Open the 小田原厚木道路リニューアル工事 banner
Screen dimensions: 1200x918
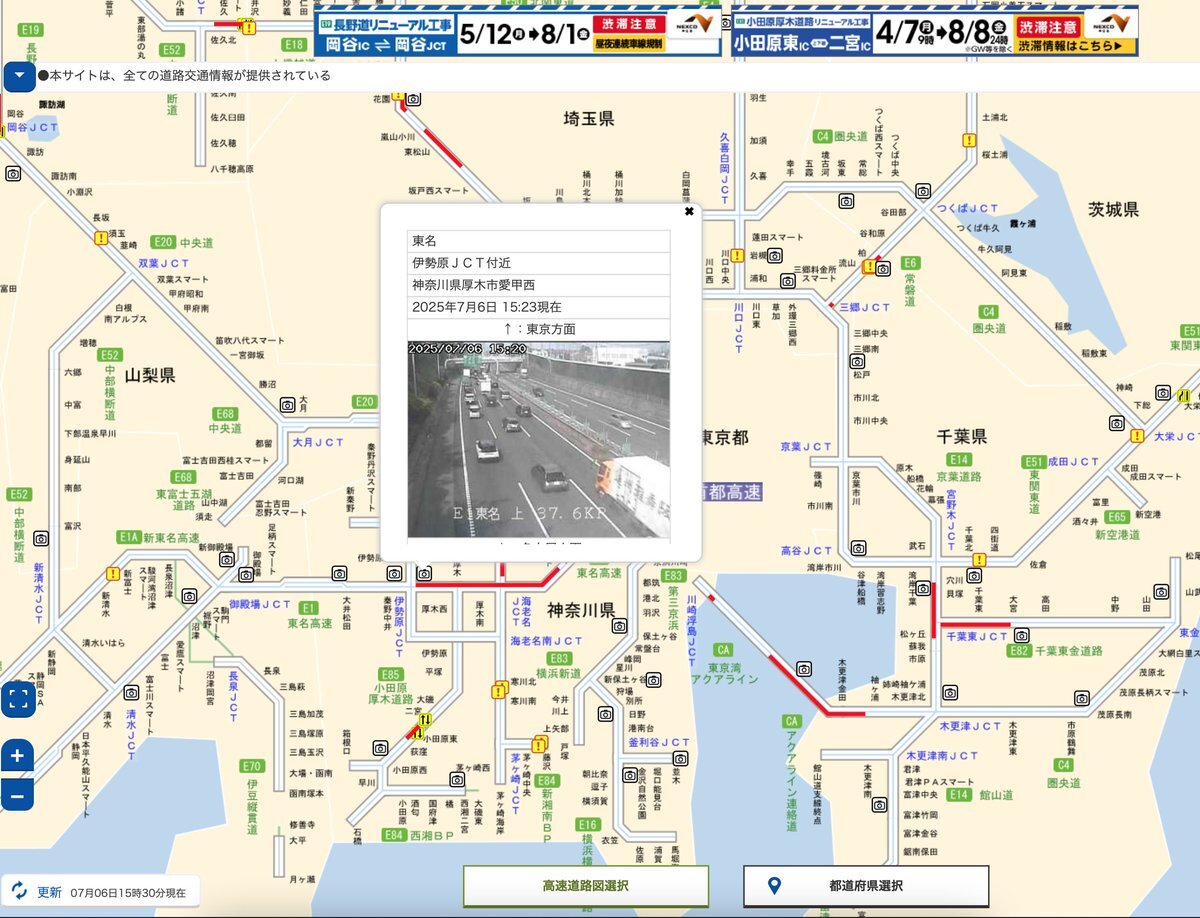[x=936, y=33]
